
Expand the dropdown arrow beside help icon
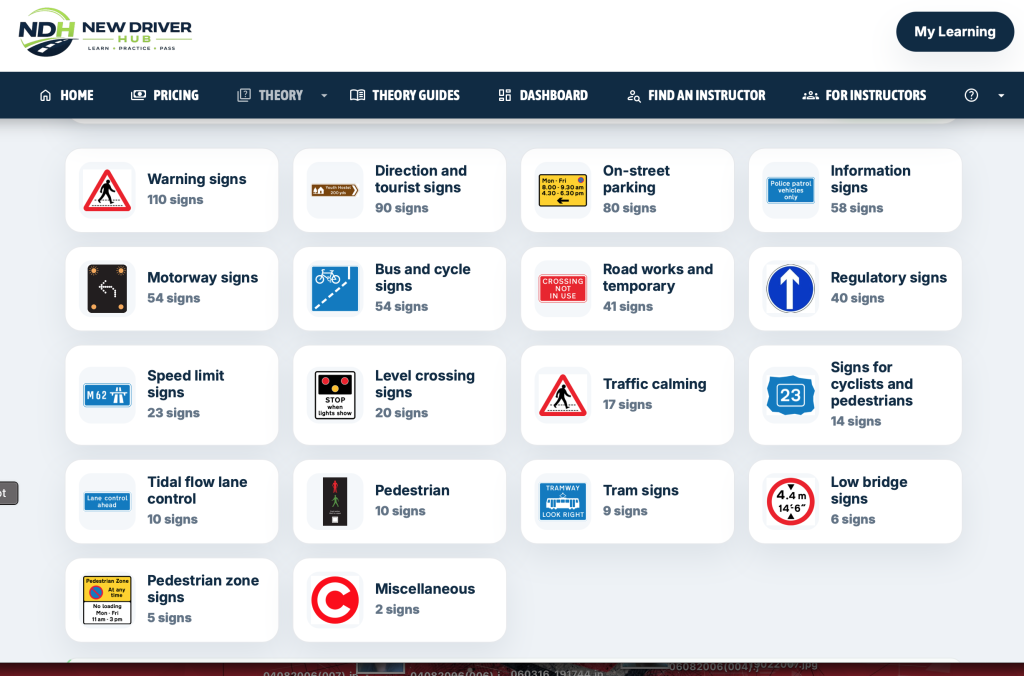[x=1001, y=95]
